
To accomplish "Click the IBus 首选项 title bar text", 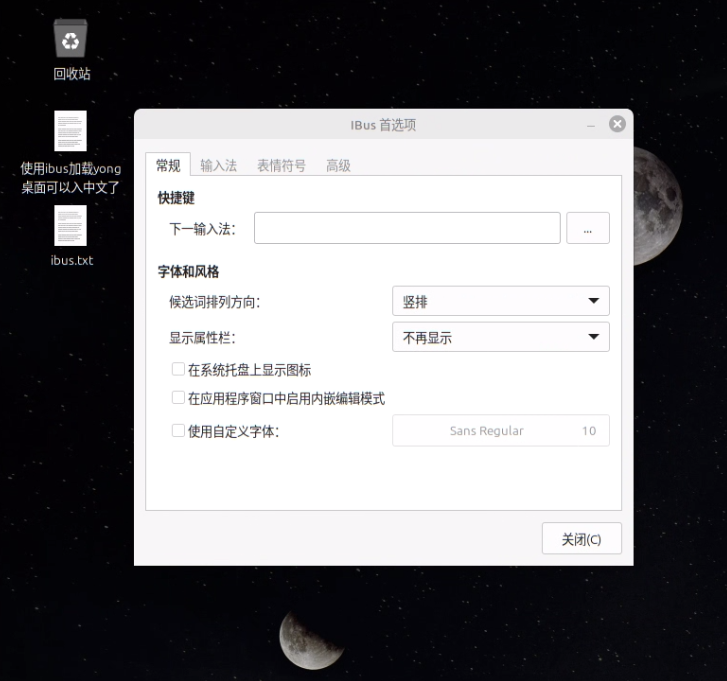I will pos(383,125).
